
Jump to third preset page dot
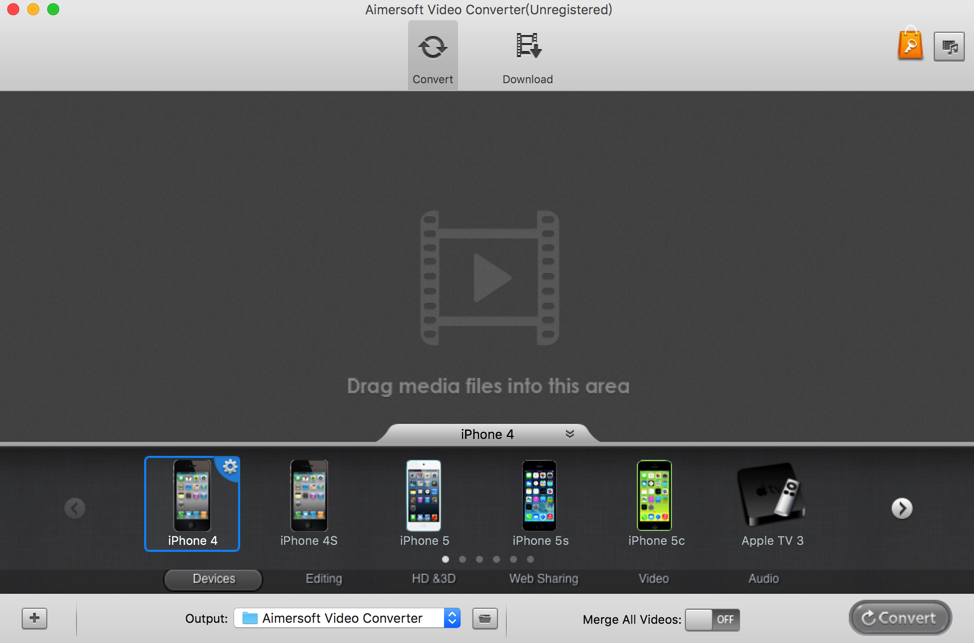(x=480, y=559)
